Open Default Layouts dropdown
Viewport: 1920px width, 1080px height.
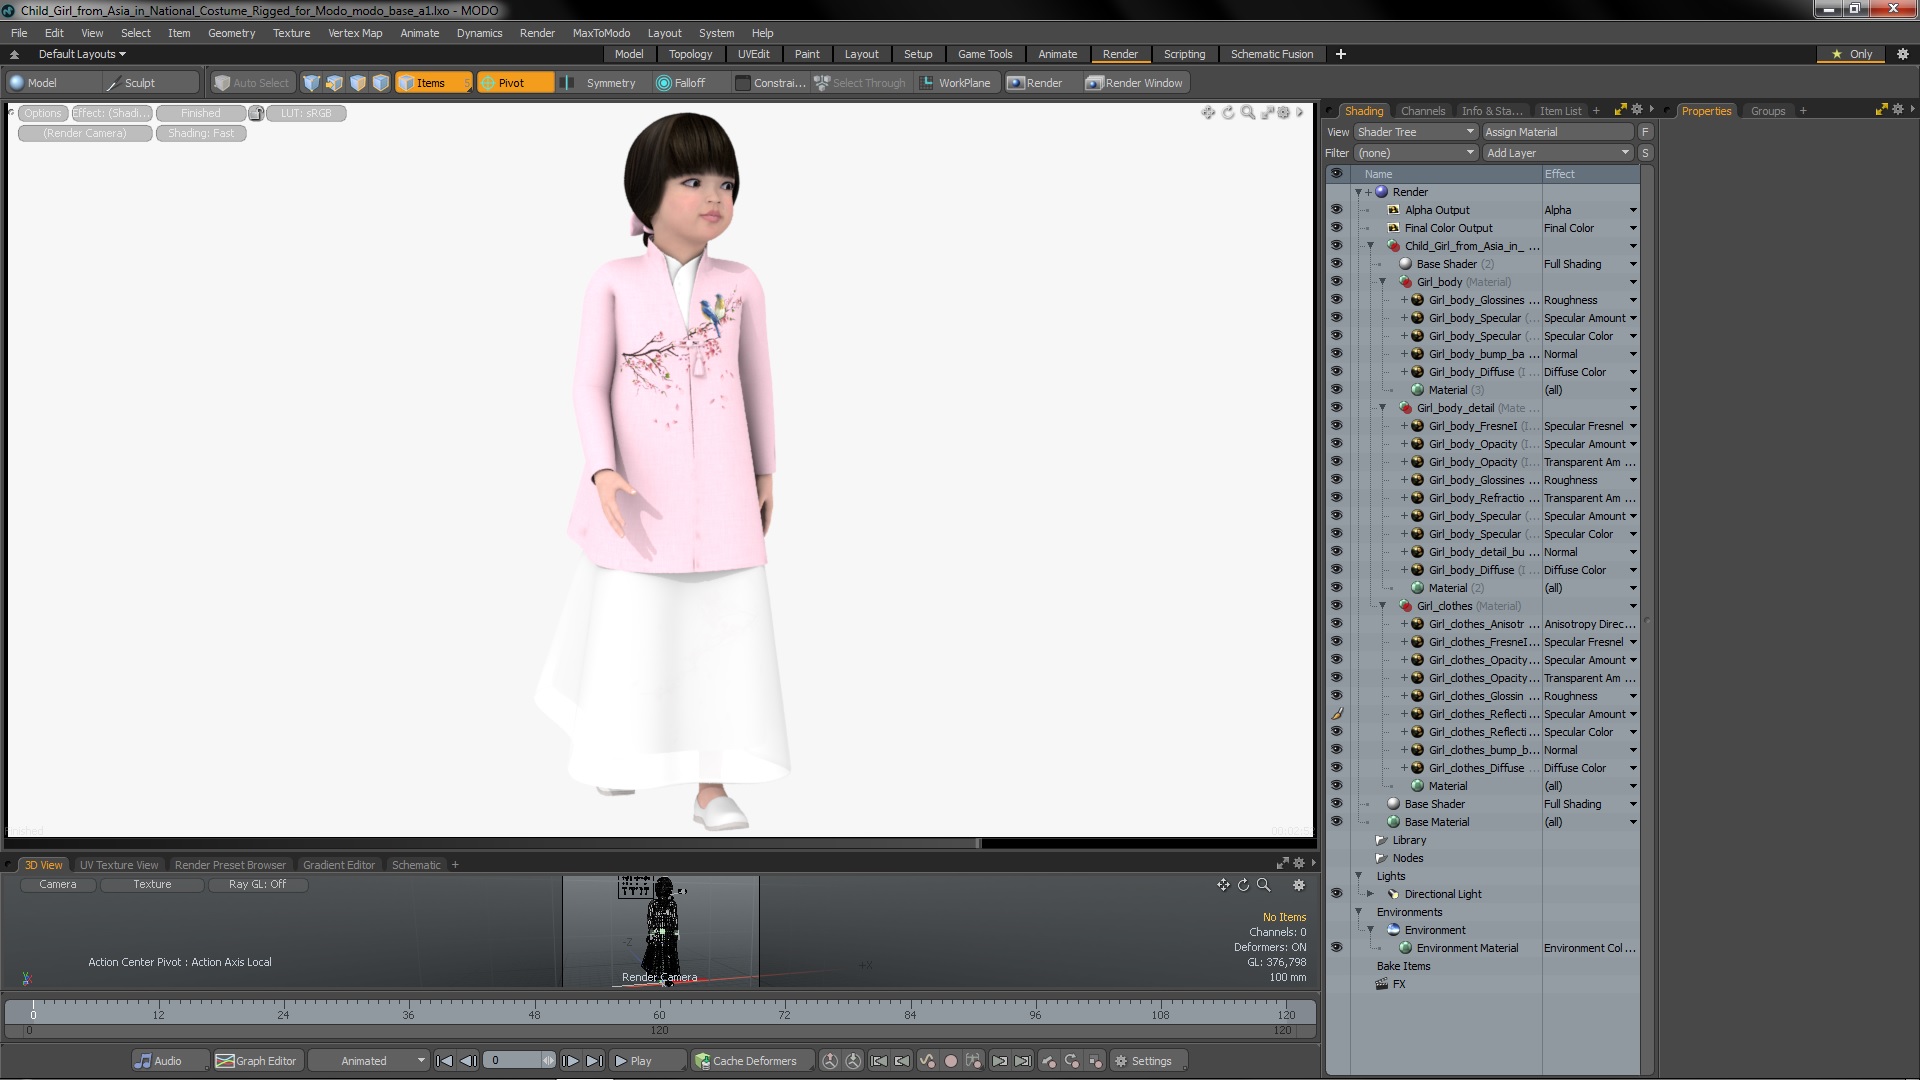[x=82, y=54]
